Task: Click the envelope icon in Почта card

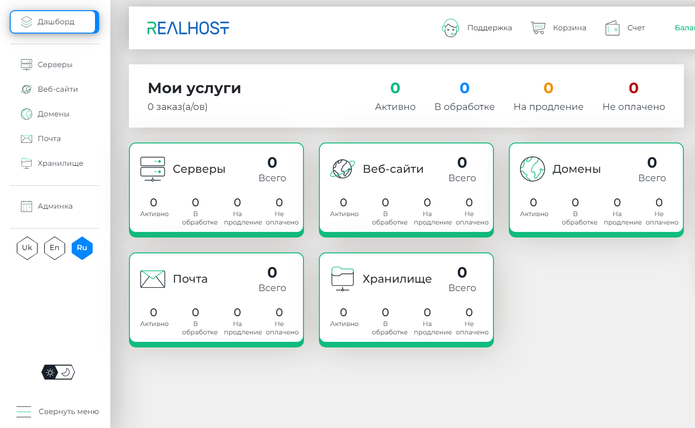Action: pyautogui.click(x=153, y=279)
